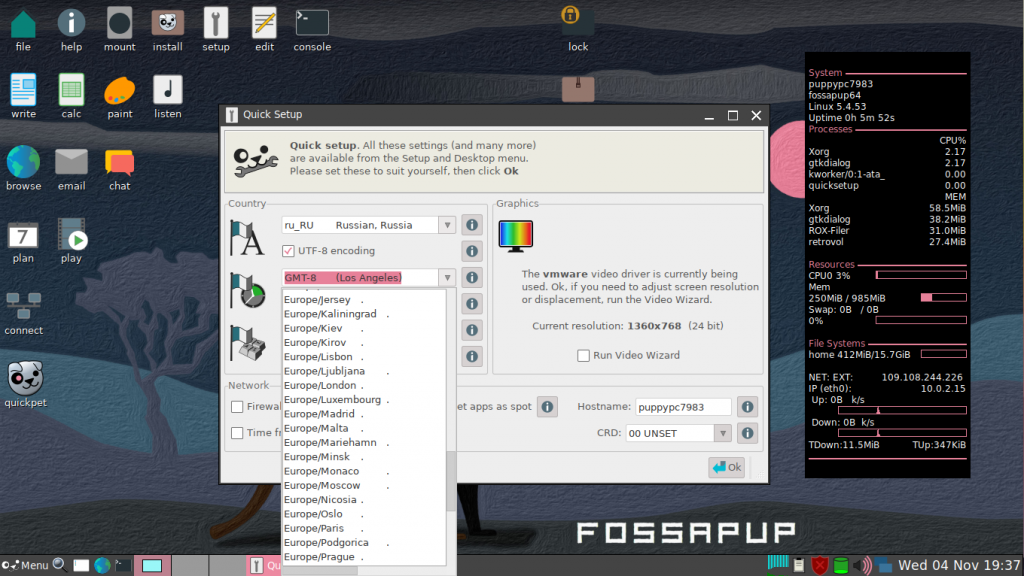Open the CRD 00 UNSET dropdown
1024x576 pixels.
tap(677, 433)
